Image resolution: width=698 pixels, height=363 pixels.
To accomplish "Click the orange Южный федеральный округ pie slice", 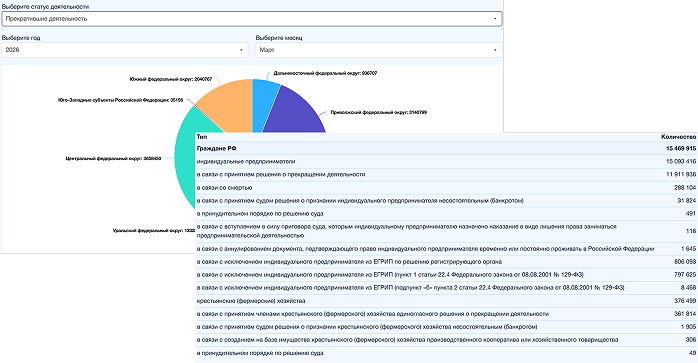I will (x=229, y=106).
